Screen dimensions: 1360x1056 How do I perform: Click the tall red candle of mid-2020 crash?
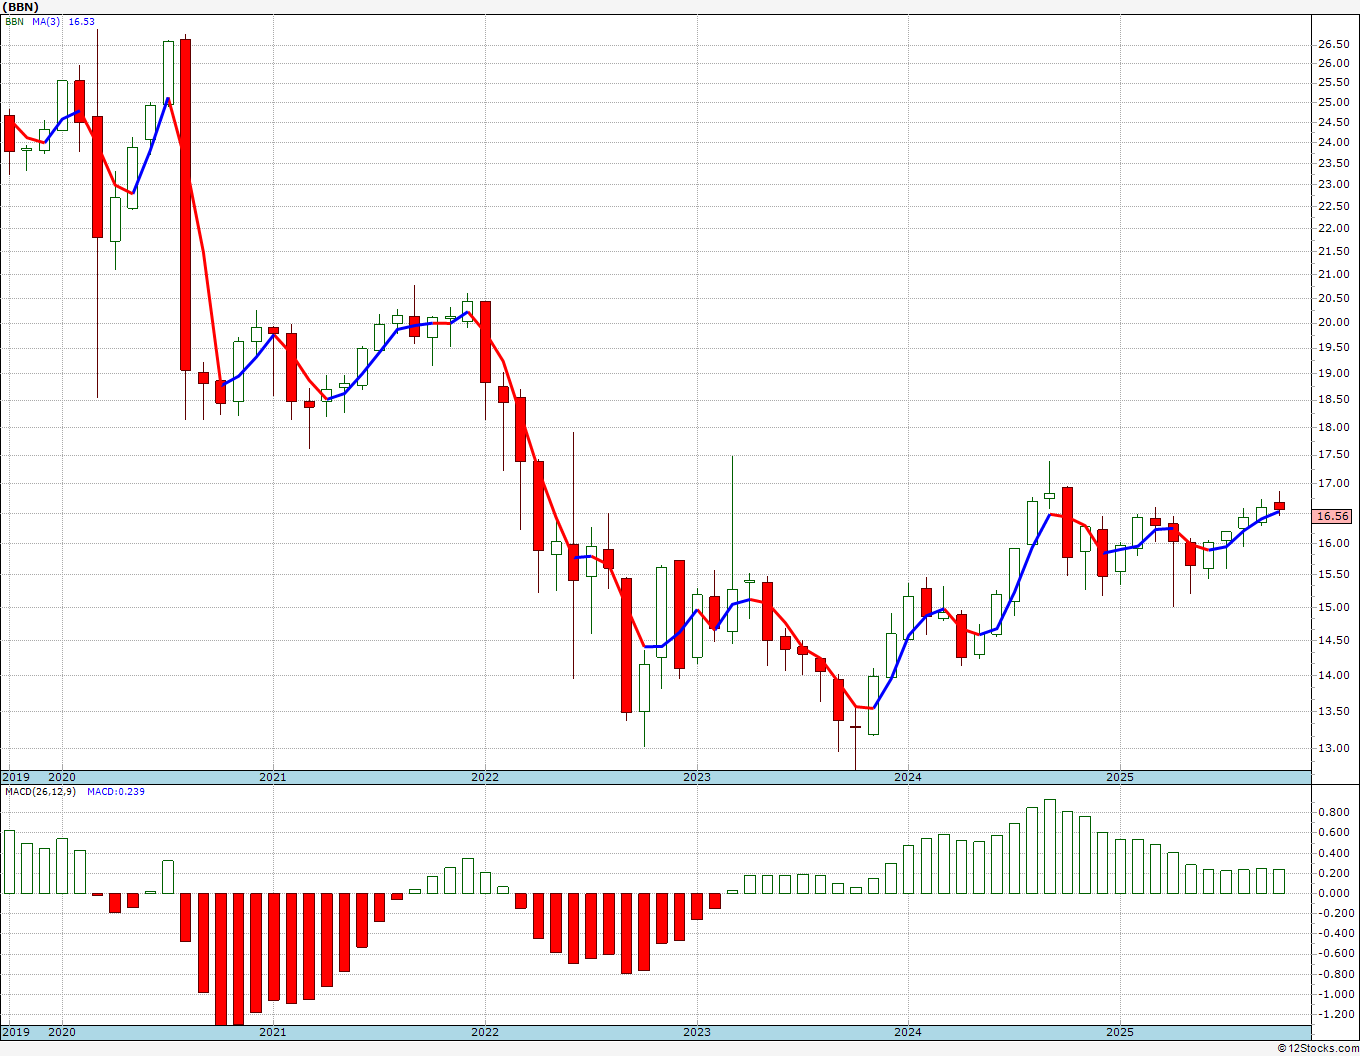coord(185,205)
